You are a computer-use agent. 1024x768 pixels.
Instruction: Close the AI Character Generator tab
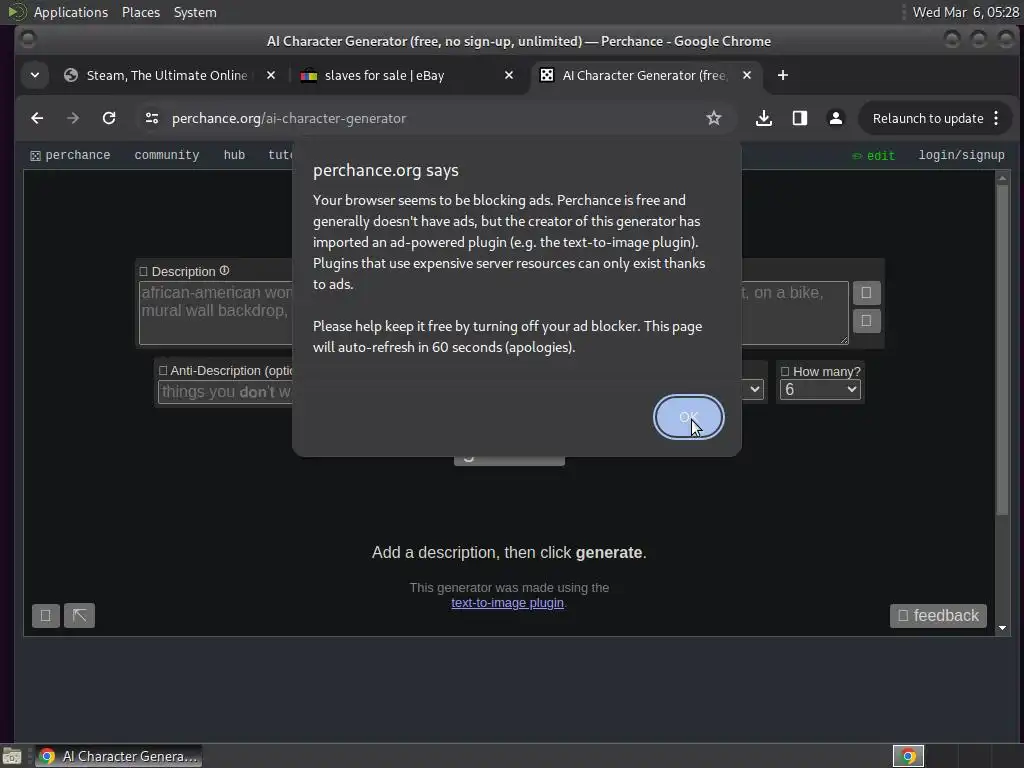click(x=747, y=75)
